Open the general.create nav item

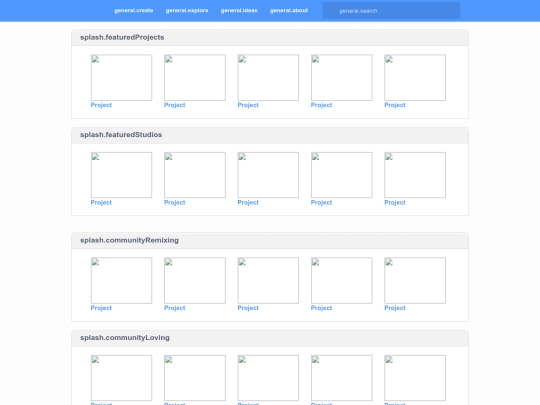[134, 10]
